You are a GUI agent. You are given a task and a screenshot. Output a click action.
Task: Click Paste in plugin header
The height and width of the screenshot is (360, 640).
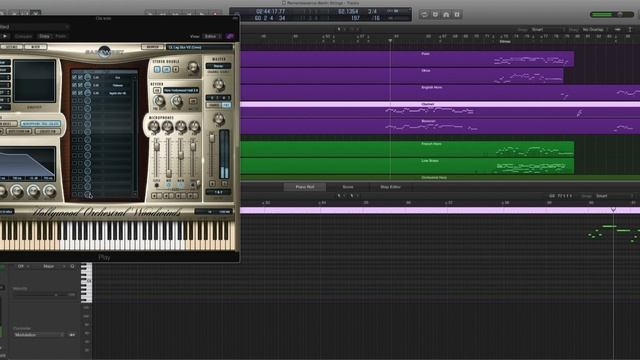click(60, 36)
